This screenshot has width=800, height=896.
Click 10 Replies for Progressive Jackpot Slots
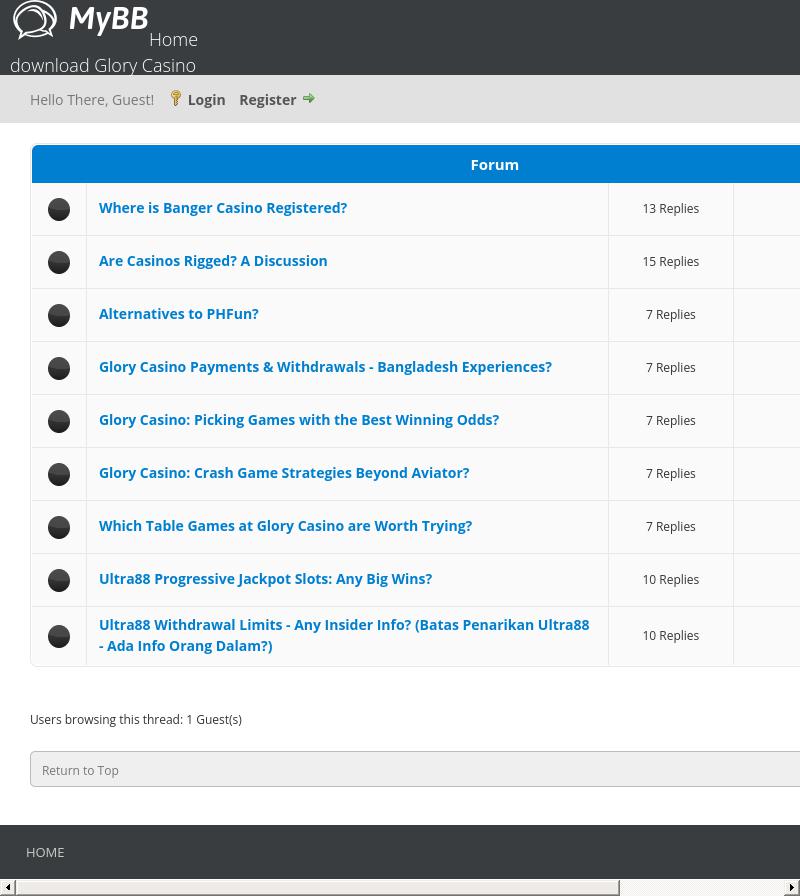coord(670,579)
